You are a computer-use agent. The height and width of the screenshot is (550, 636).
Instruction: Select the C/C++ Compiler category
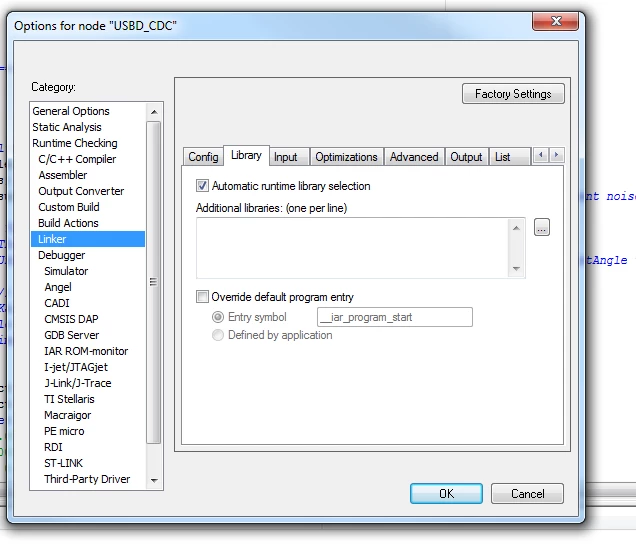(x=88, y=159)
